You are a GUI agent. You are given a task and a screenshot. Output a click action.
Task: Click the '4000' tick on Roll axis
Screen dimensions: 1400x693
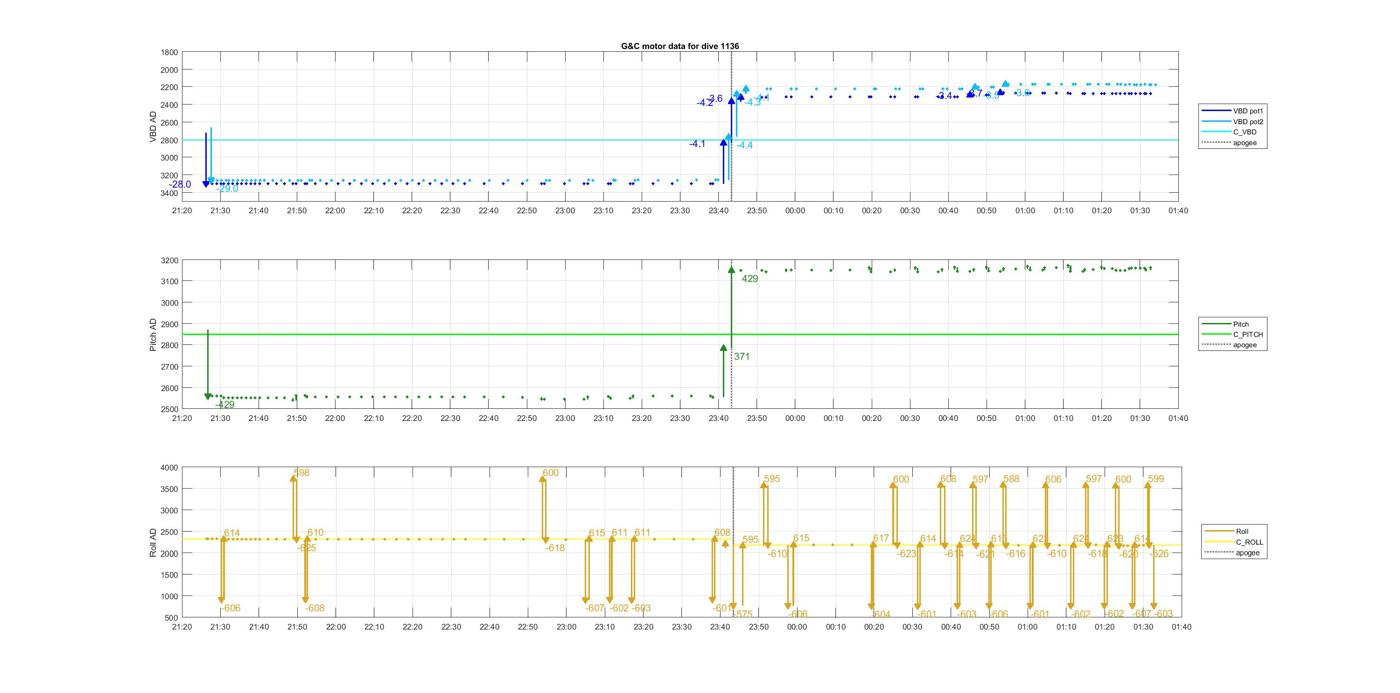click(169, 468)
